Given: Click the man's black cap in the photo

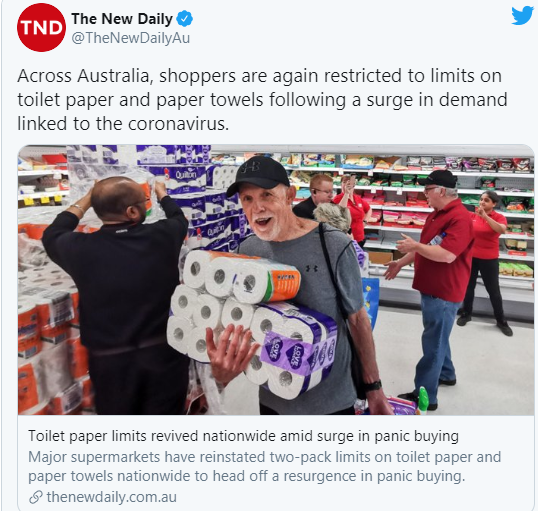Looking at the screenshot, I should [258, 174].
